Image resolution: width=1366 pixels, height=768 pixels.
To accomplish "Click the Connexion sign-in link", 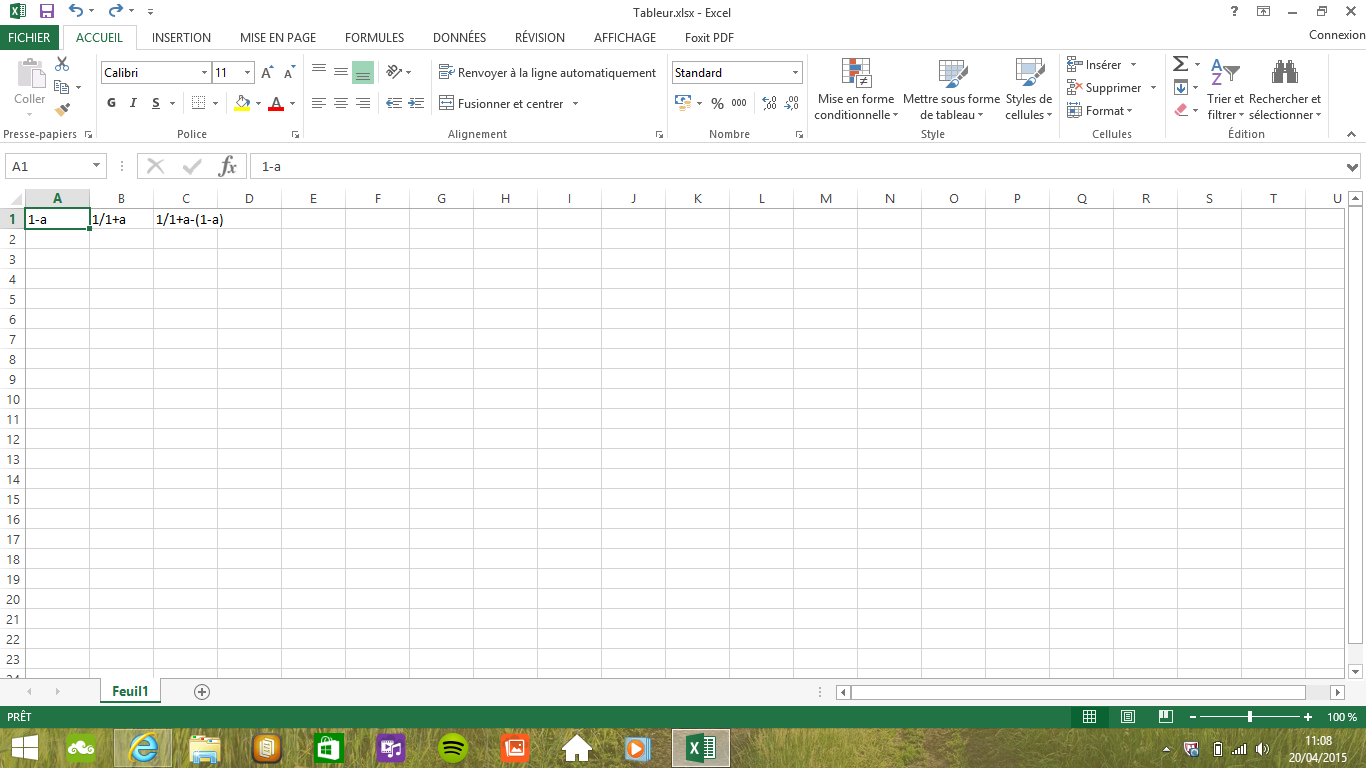I will point(1336,35).
